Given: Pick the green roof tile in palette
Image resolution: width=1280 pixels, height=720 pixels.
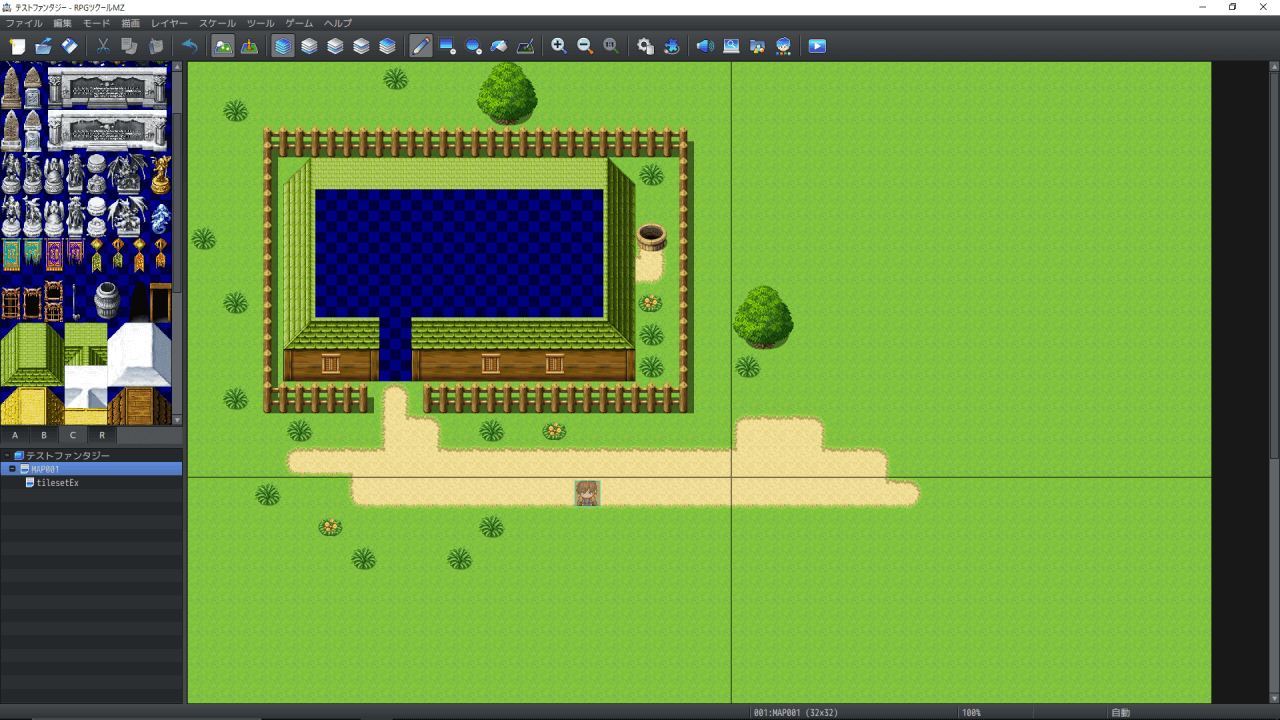Looking at the screenshot, I should 32,354.
